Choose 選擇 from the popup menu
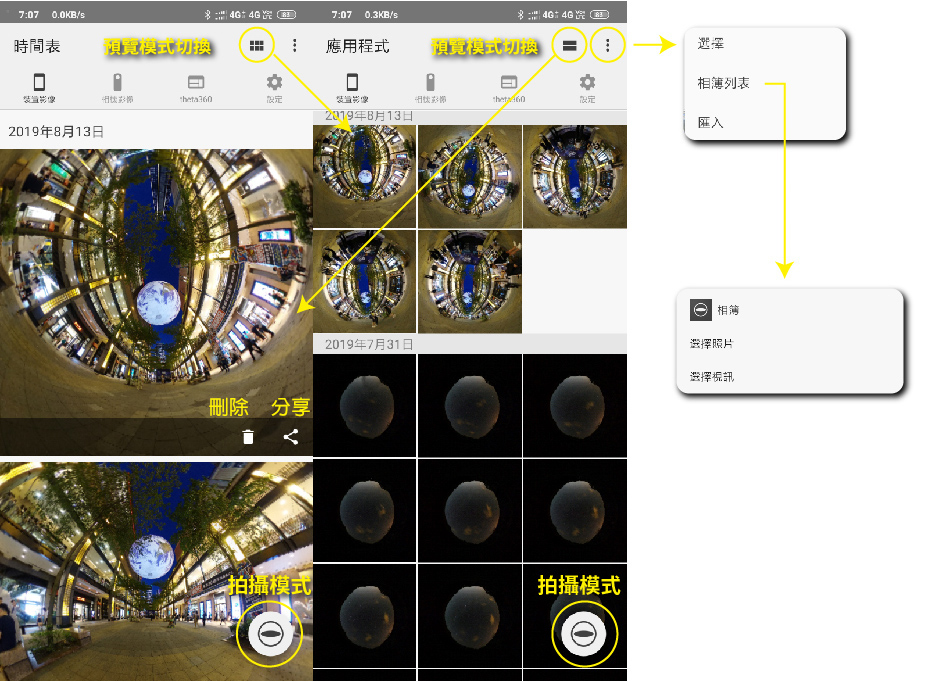950x682 pixels. [x=711, y=45]
